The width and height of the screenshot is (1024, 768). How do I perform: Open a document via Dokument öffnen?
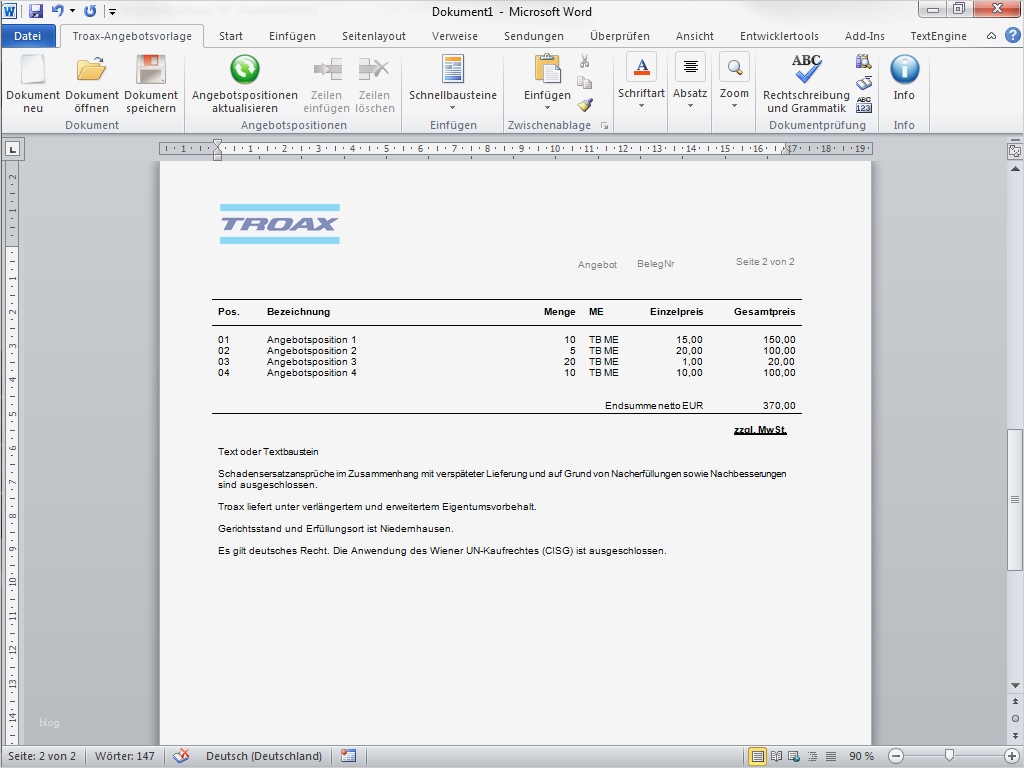click(x=91, y=84)
